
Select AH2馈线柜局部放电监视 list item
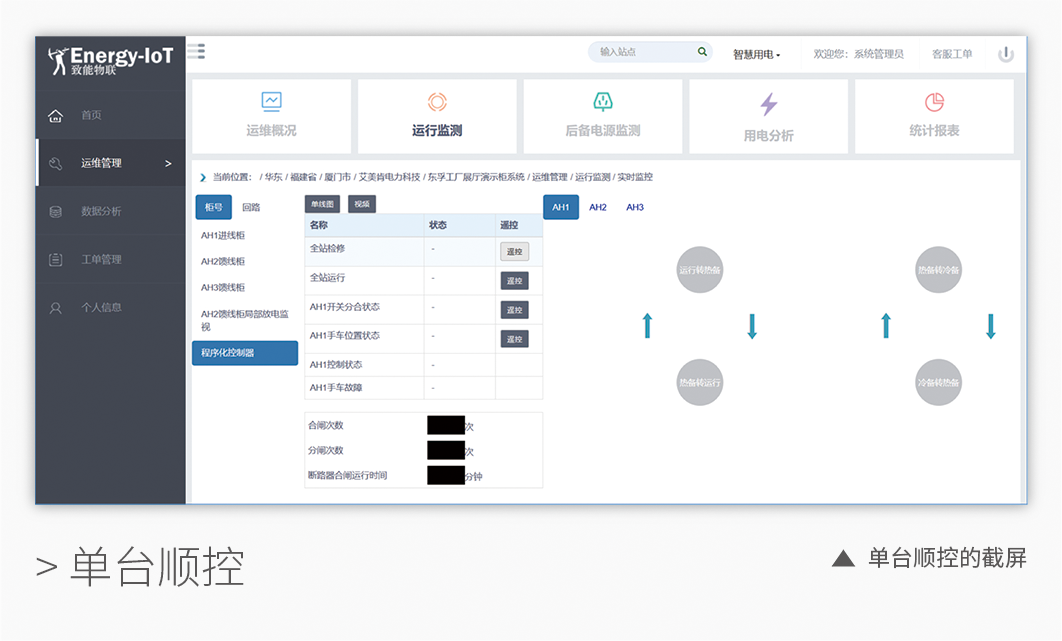click(x=245, y=320)
